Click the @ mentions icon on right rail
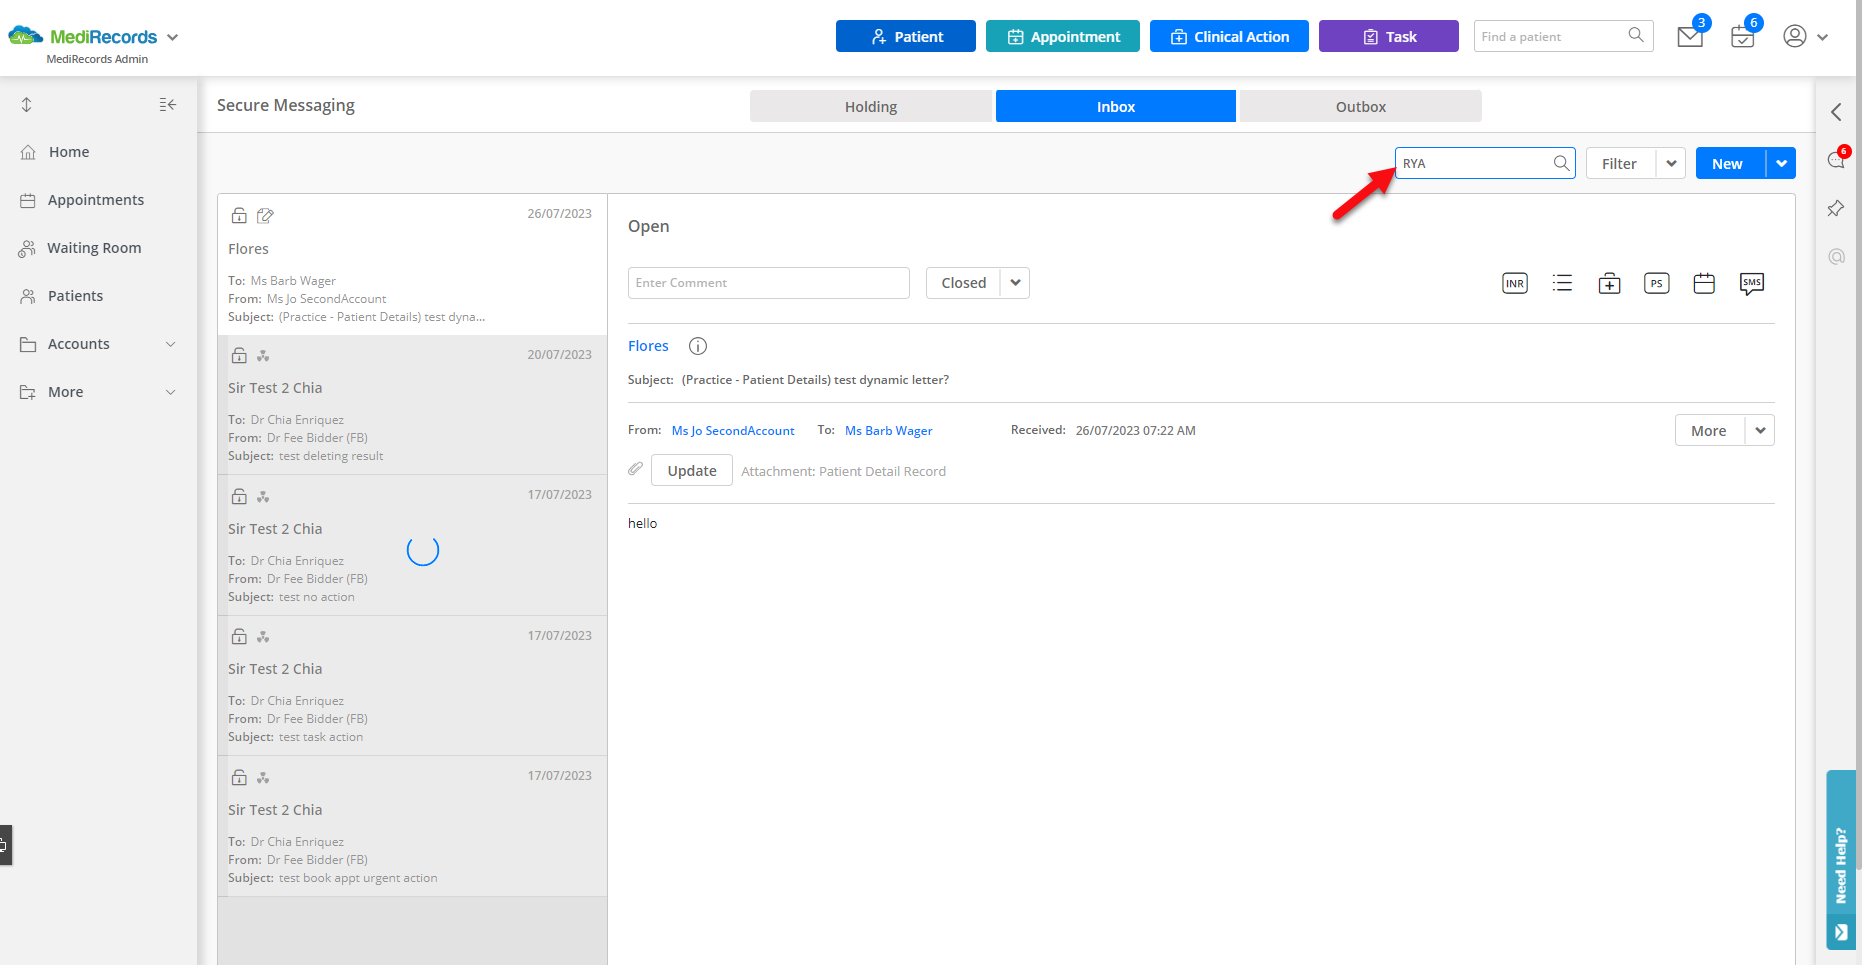 pyautogui.click(x=1836, y=256)
